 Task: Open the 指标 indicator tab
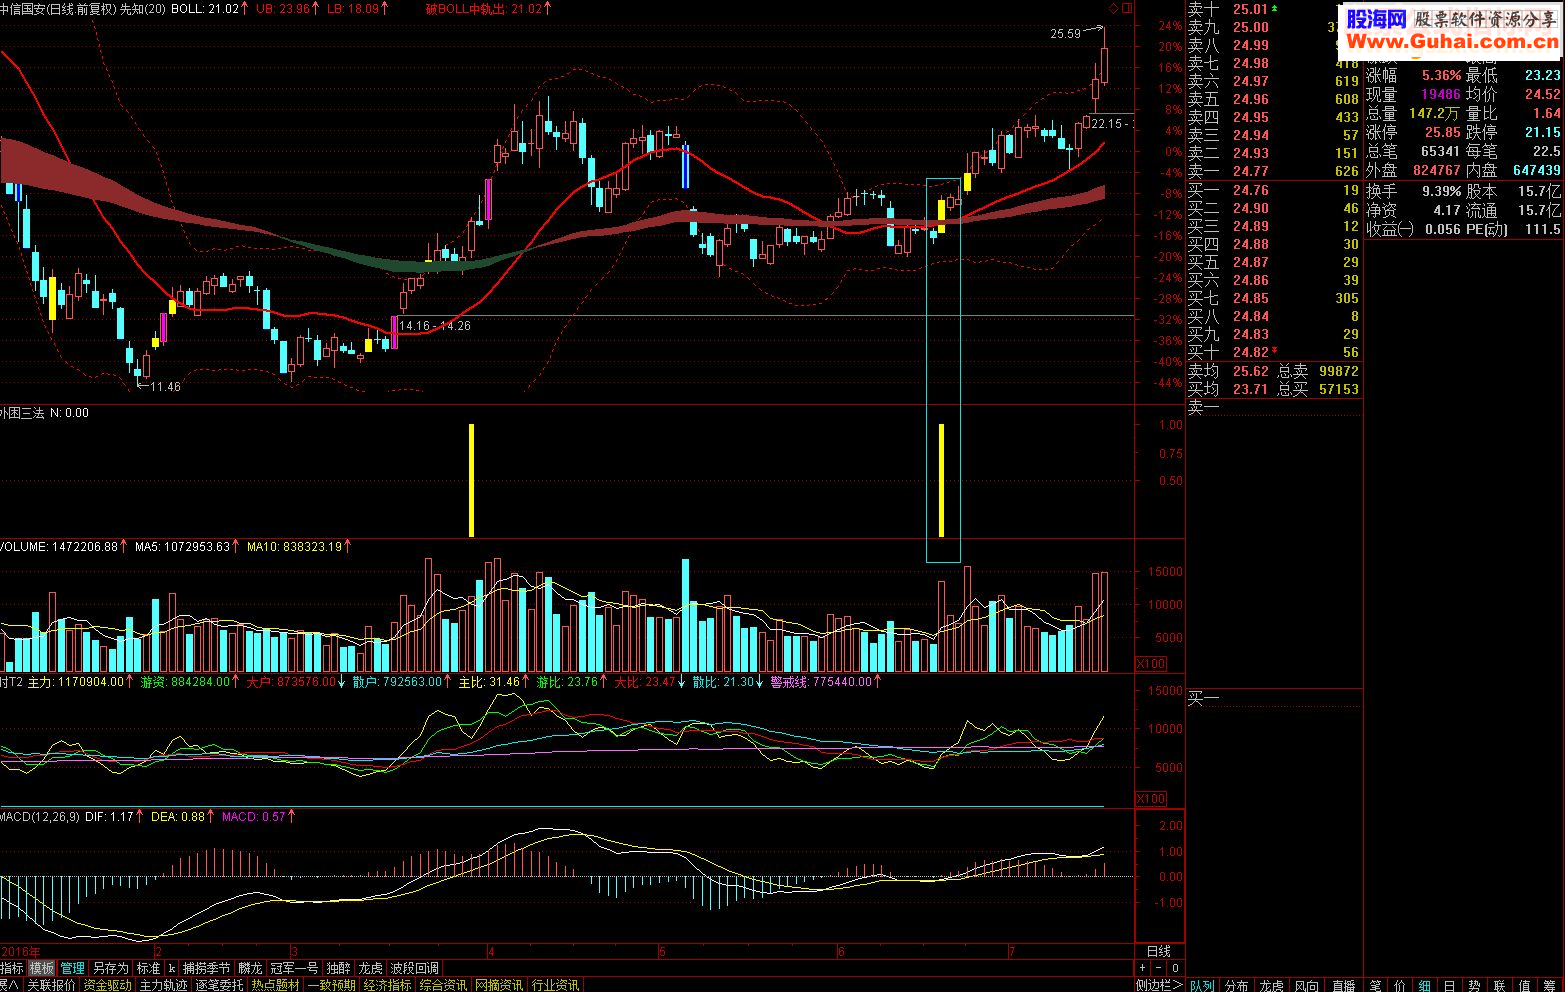11,968
